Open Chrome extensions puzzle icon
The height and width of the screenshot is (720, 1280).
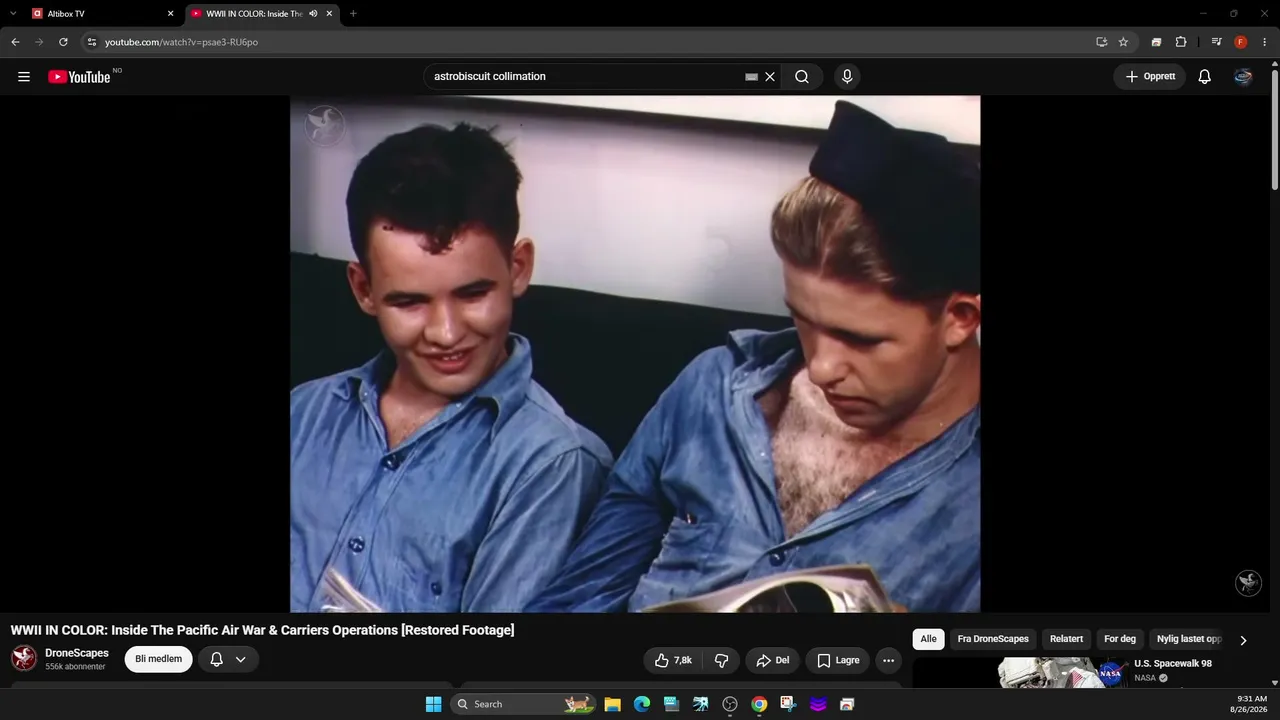[1181, 42]
